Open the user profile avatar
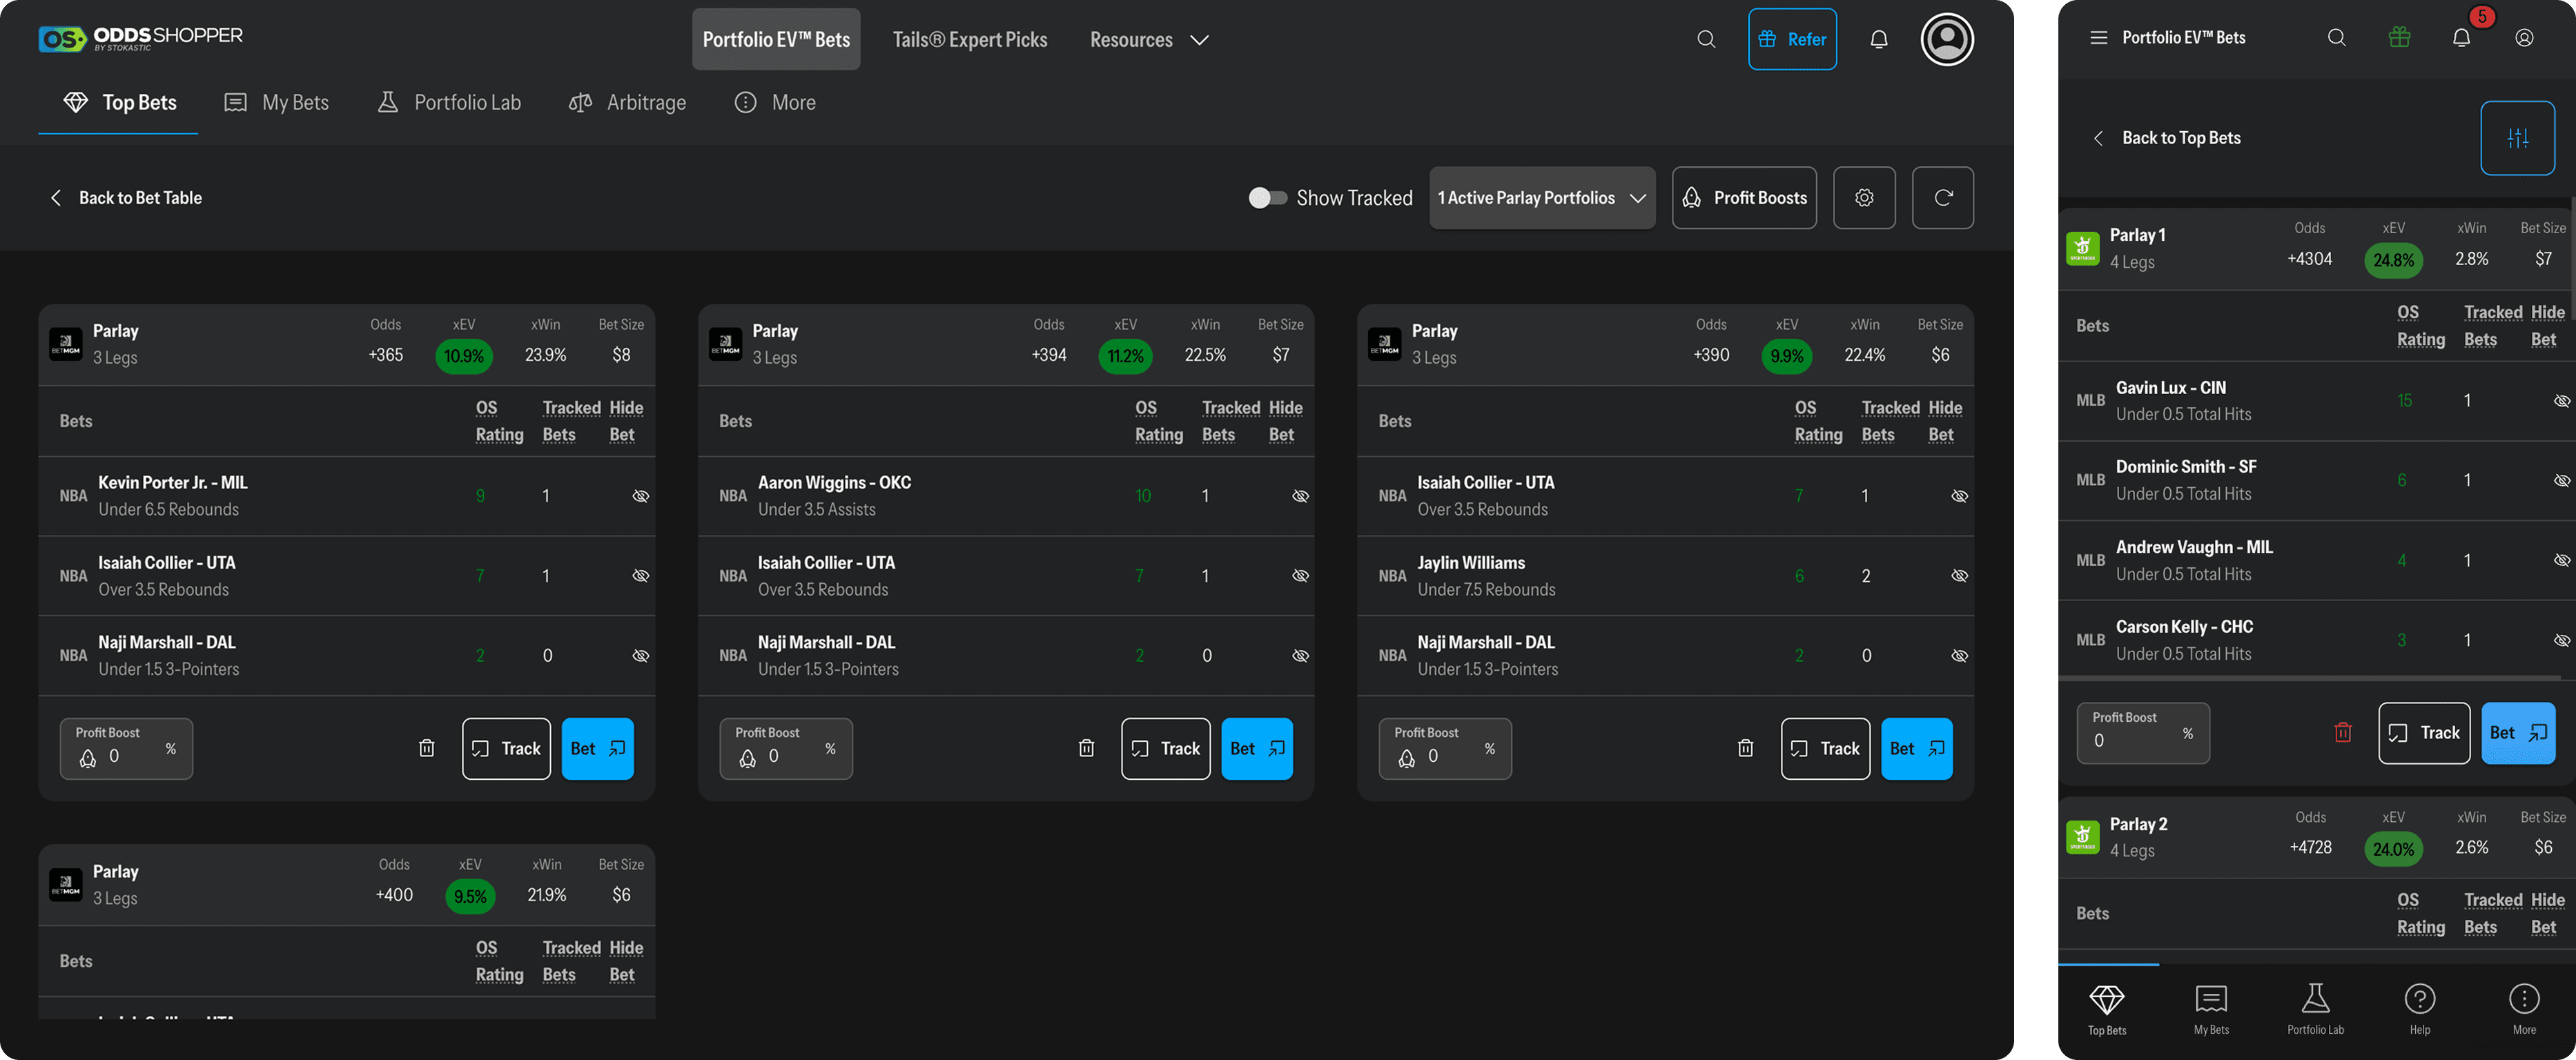The image size is (2576, 1060). pos(1946,39)
